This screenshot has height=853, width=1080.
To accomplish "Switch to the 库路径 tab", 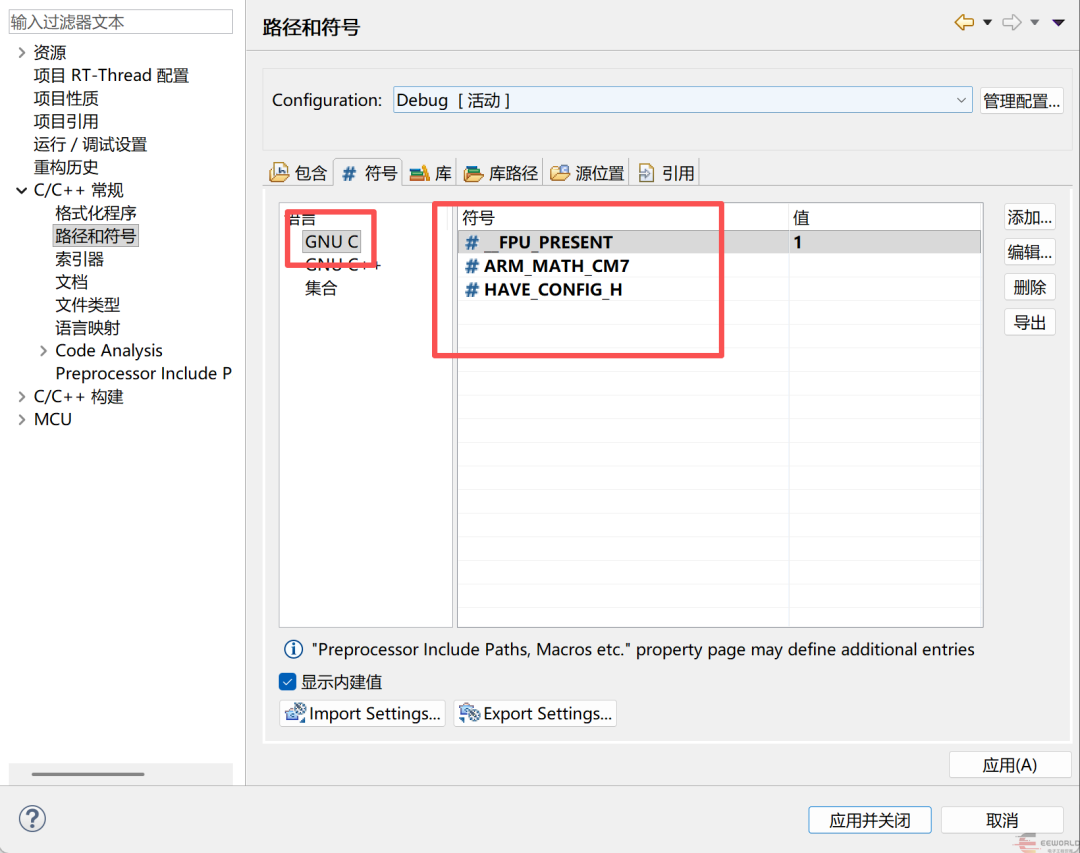I will pyautogui.click(x=501, y=173).
